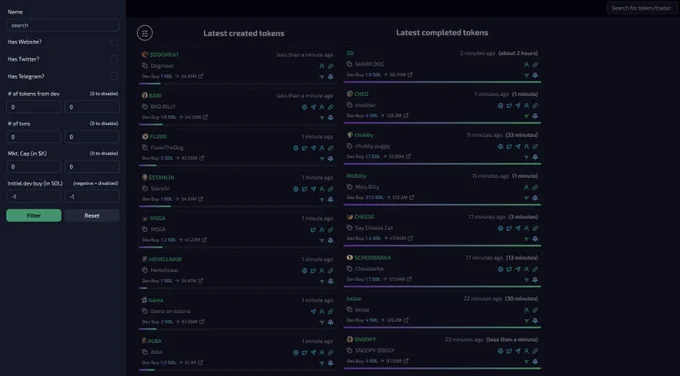Screen dimensions: 680x376
Task: Click the progress bar under the MSGA row
Action: [237, 247]
